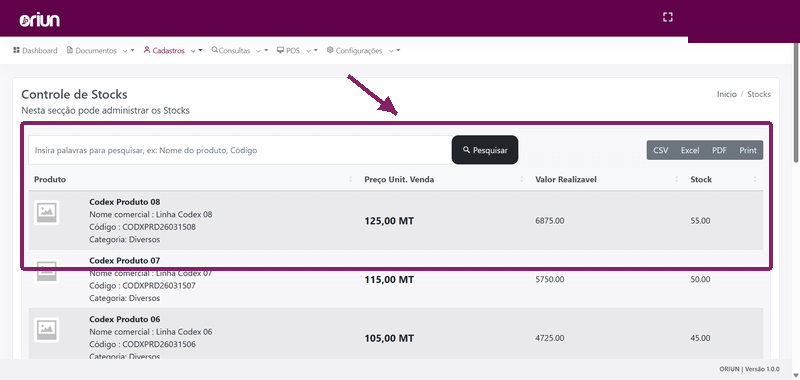Click value 5750.00
The height and width of the screenshot is (380, 800).
pyautogui.click(x=549, y=280)
